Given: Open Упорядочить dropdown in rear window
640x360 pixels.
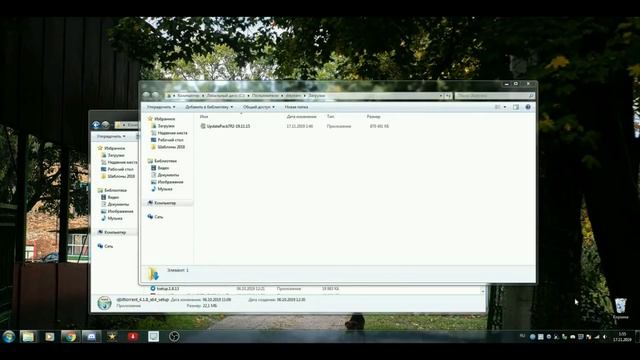Looking at the screenshot, I should (x=111, y=136).
